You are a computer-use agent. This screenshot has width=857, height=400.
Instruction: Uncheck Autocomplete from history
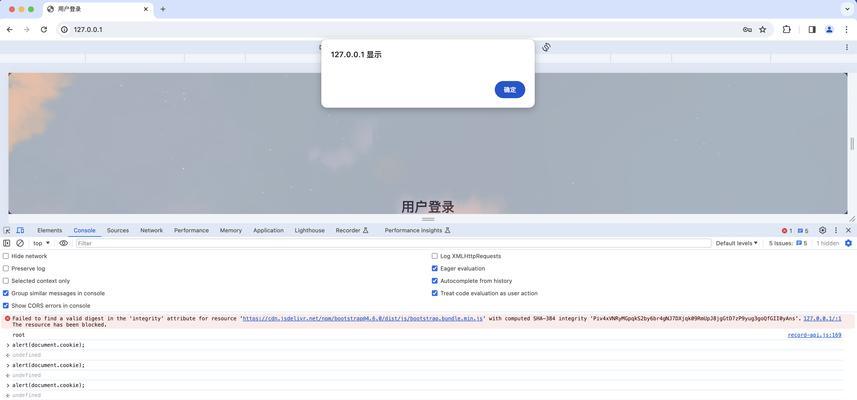tap(435, 281)
